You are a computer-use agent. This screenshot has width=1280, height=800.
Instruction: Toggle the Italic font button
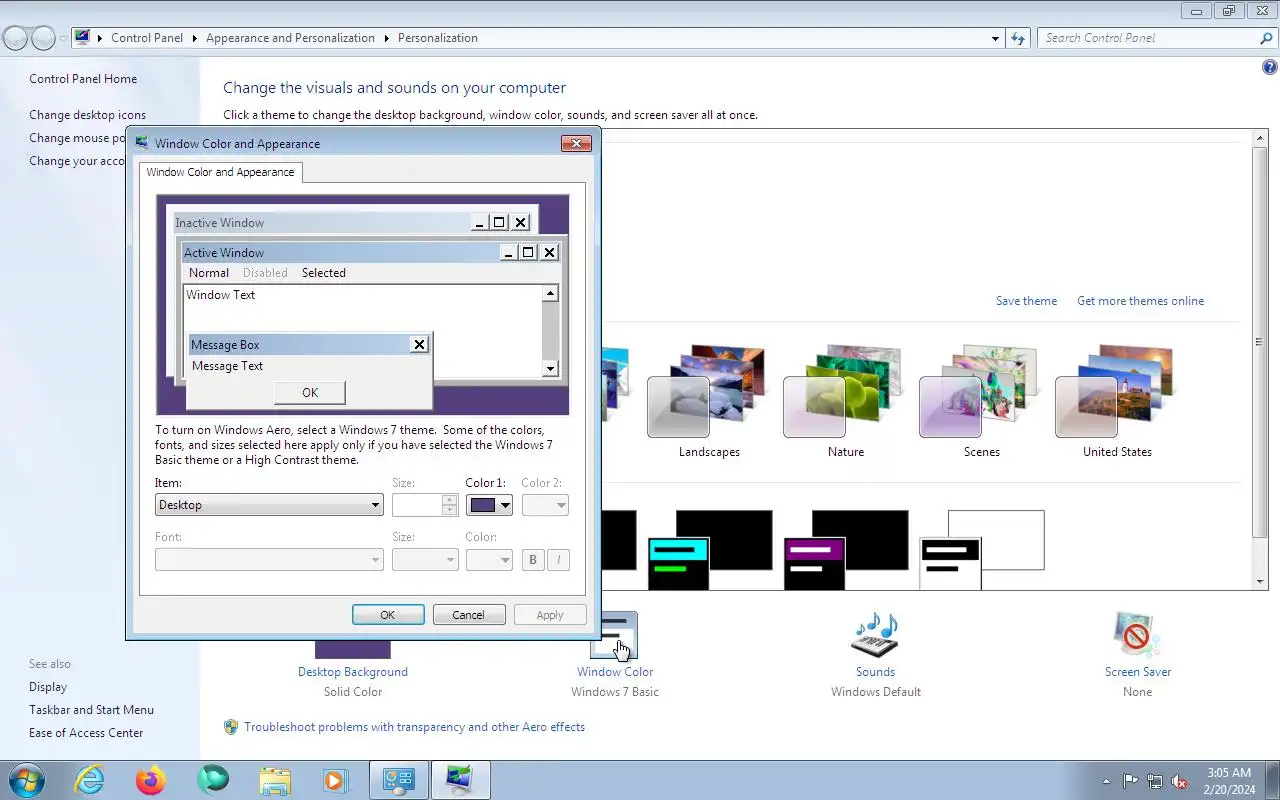click(x=559, y=560)
